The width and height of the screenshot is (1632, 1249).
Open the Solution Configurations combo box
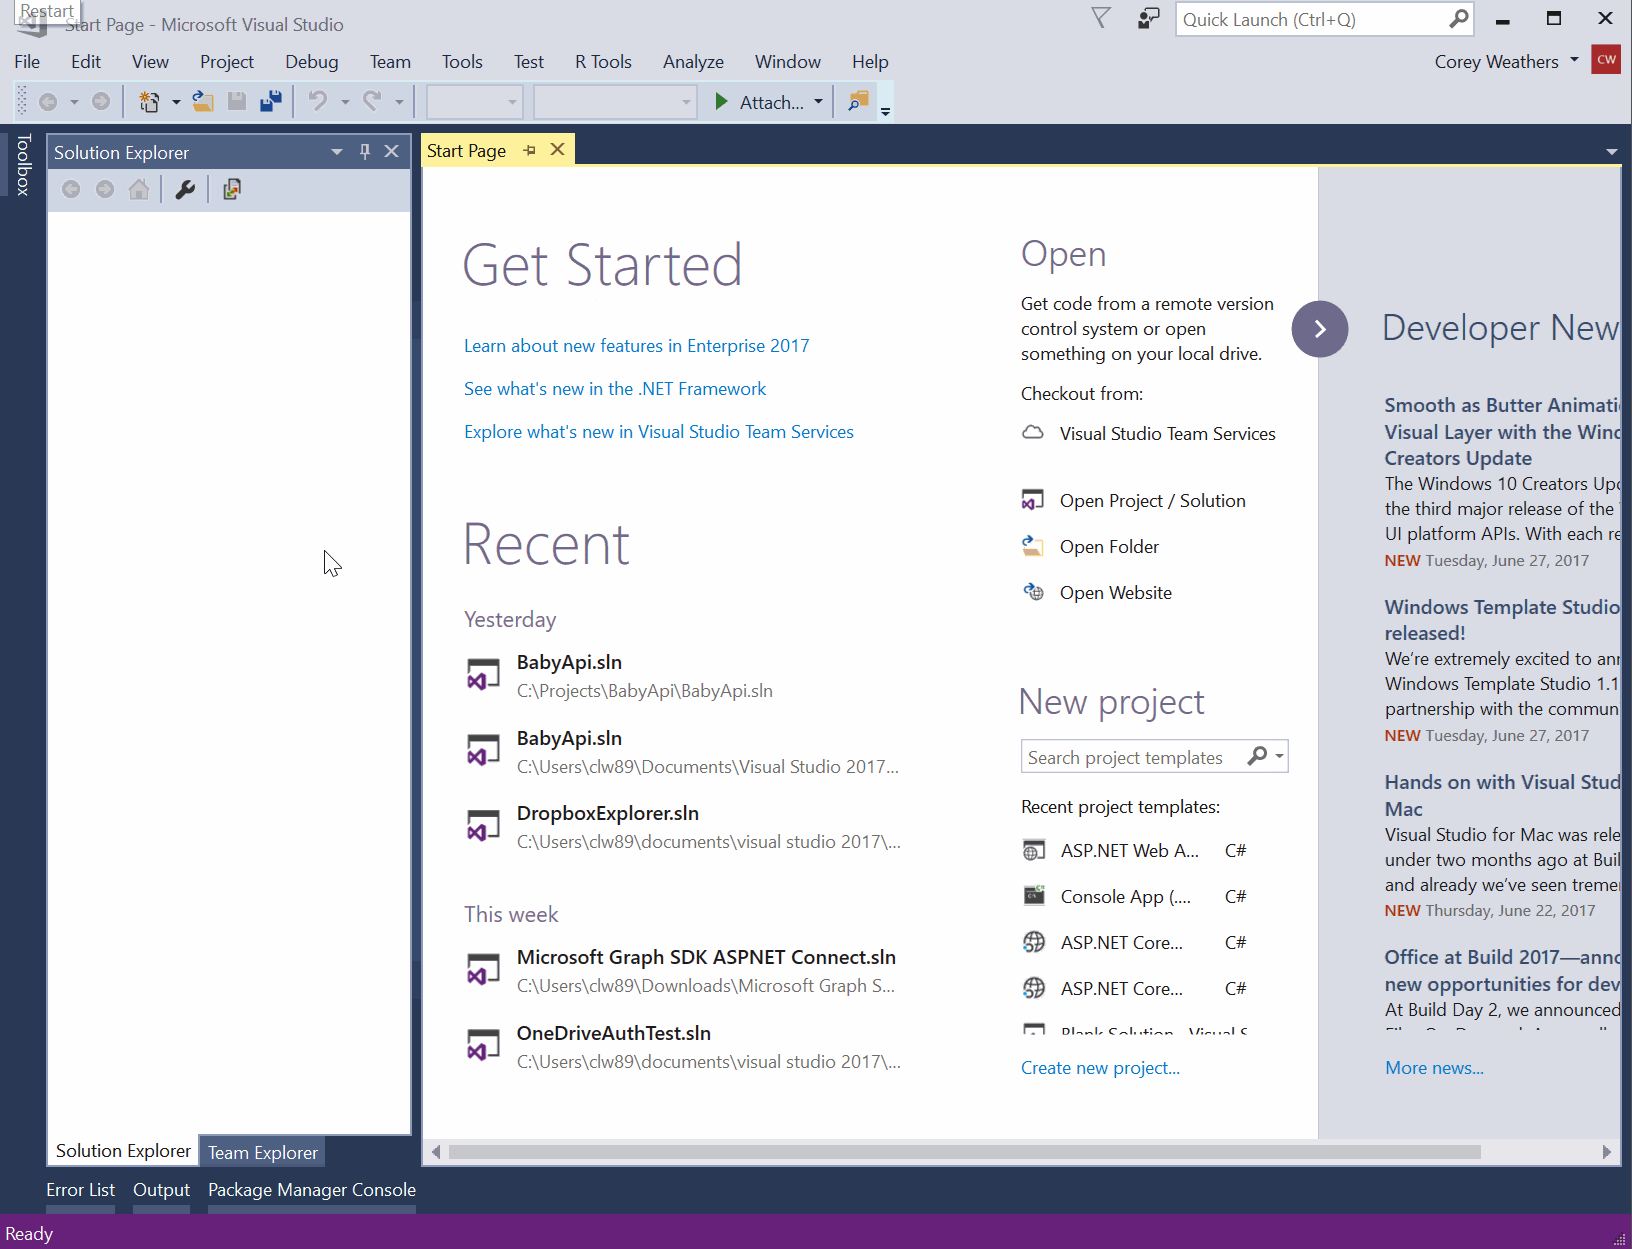(474, 101)
